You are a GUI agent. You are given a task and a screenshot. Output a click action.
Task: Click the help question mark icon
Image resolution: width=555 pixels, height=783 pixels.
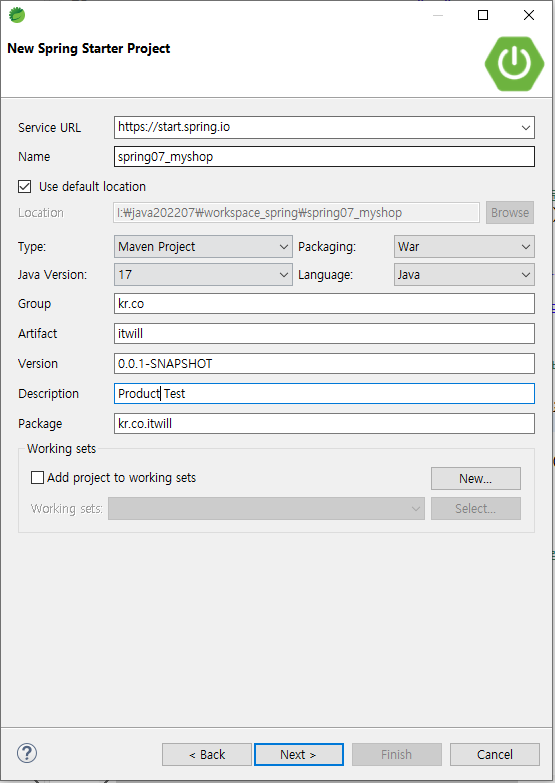click(x=27, y=753)
